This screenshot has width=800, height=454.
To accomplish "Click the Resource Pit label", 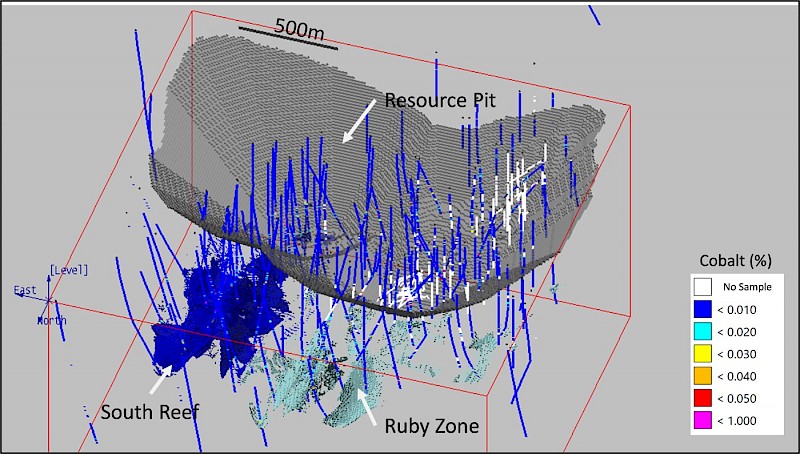I will click(x=440, y=100).
